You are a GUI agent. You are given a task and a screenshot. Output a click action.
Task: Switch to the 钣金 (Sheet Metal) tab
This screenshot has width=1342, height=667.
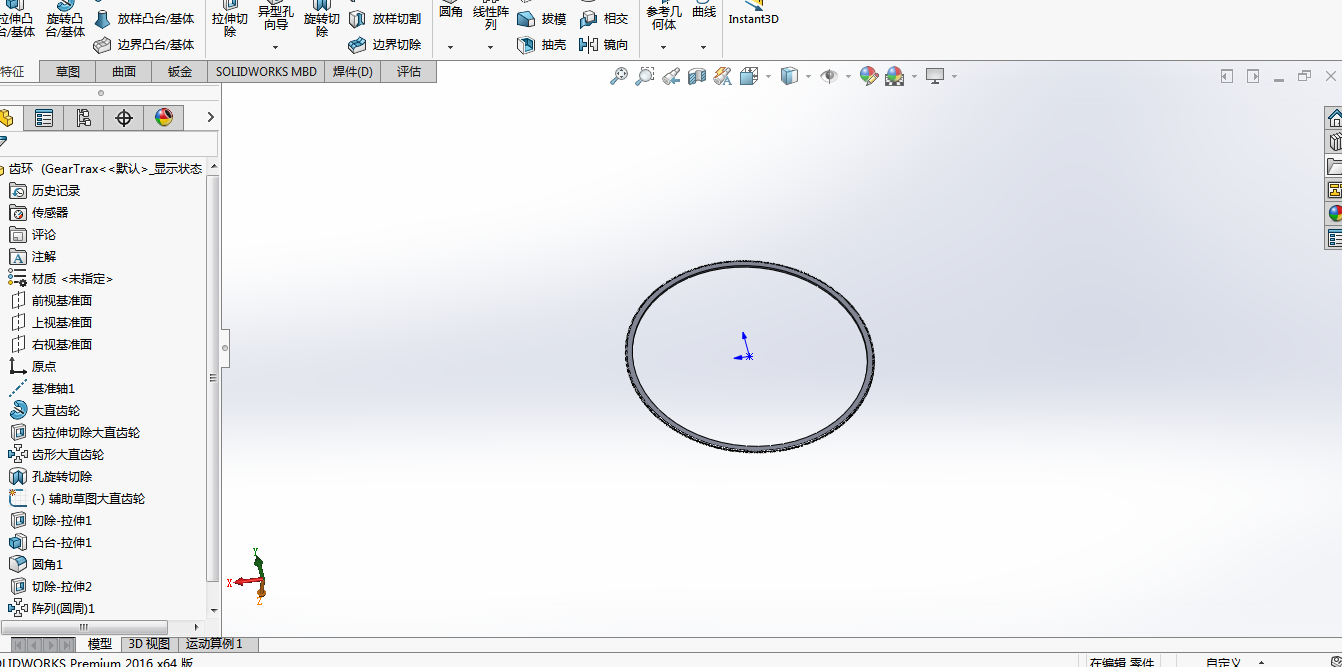pos(180,71)
